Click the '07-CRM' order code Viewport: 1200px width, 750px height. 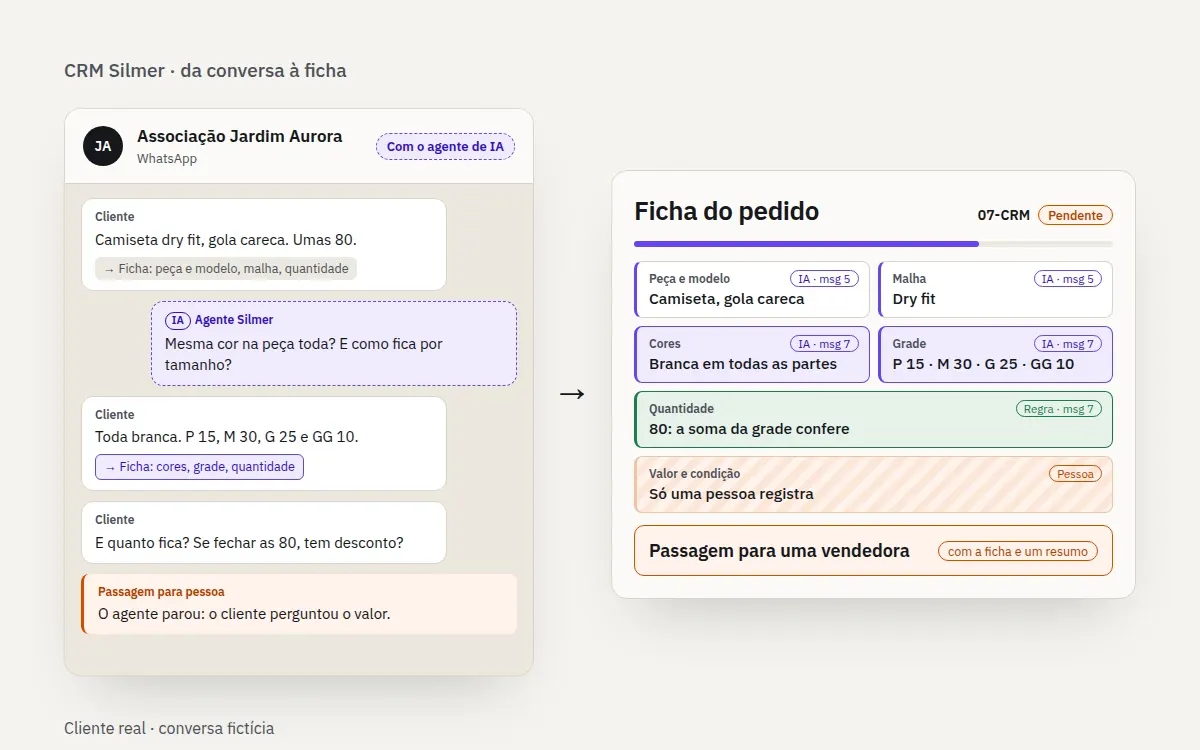(1003, 215)
